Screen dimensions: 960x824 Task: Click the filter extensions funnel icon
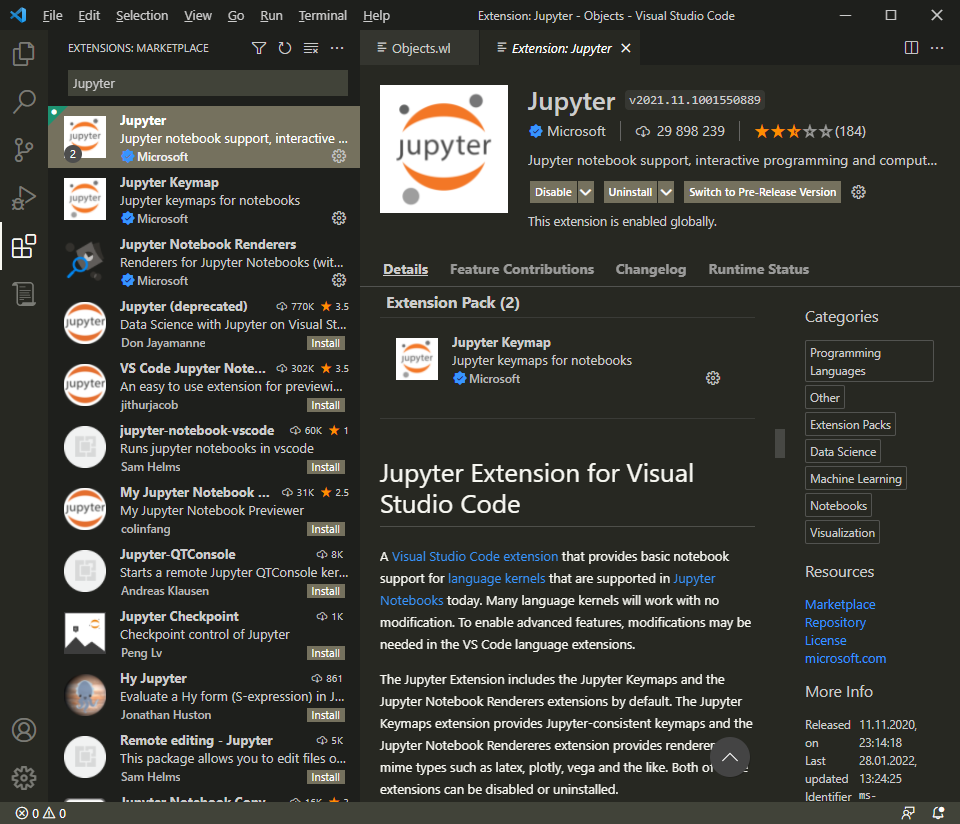coord(259,48)
